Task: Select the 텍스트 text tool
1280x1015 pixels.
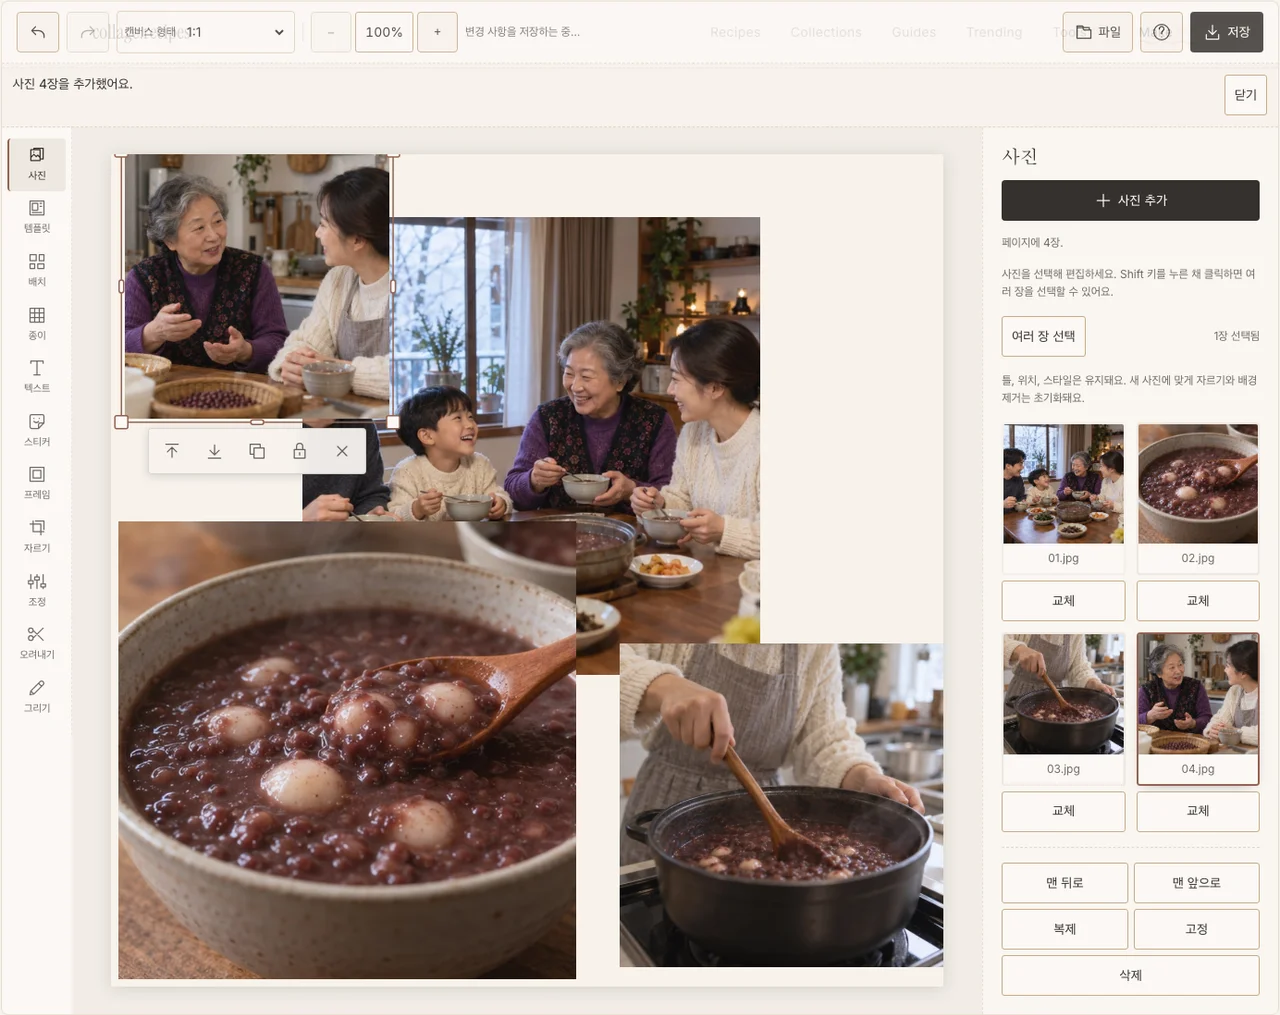Action: [x=37, y=377]
